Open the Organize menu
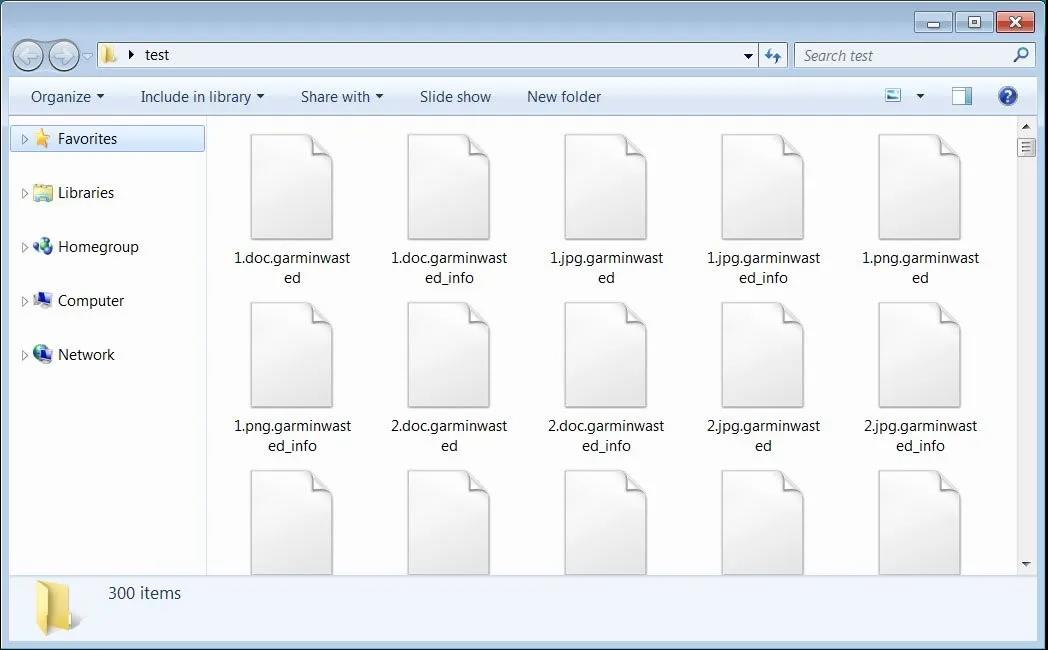The image size is (1048, 650). pyautogui.click(x=68, y=97)
